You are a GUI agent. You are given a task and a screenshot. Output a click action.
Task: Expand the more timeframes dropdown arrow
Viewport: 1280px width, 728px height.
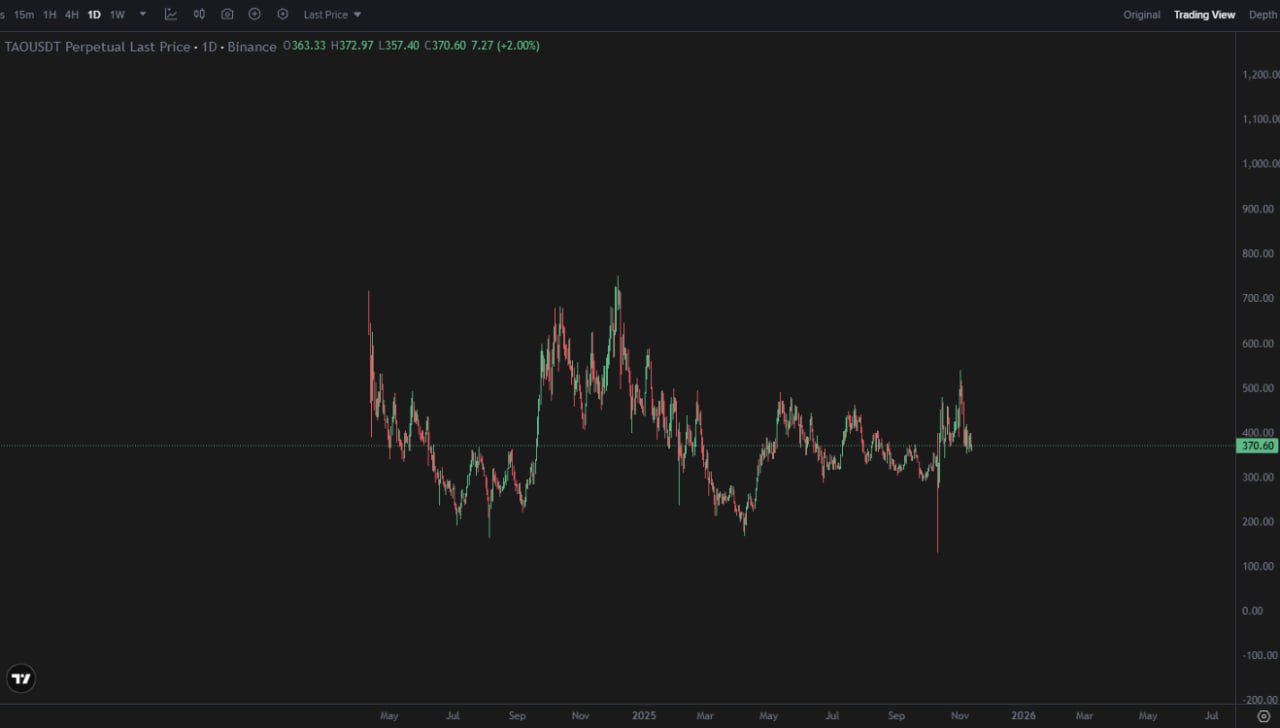pos(143,14)
